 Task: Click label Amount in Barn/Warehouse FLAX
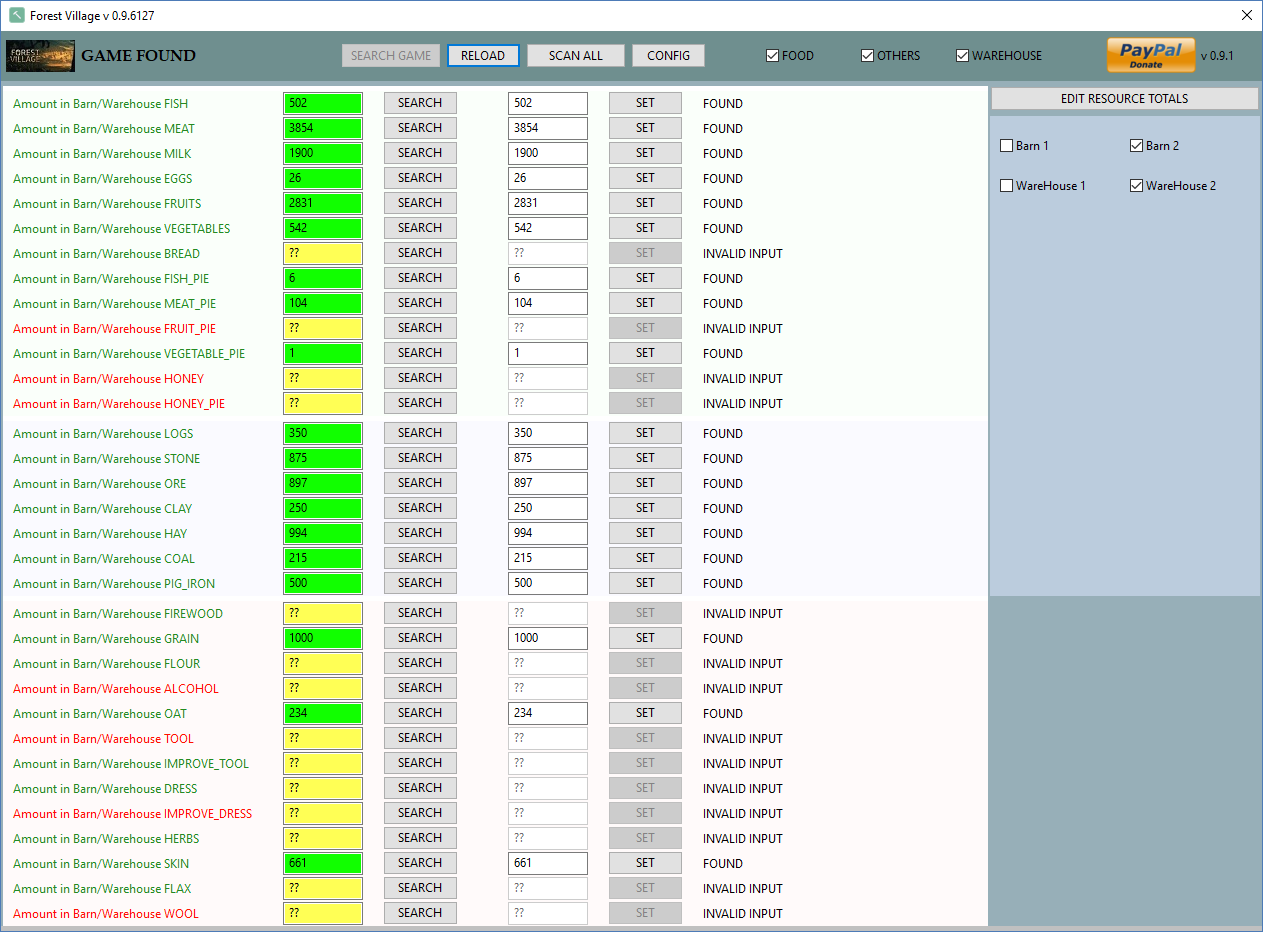pyautogui.click(x=102, y=889)
